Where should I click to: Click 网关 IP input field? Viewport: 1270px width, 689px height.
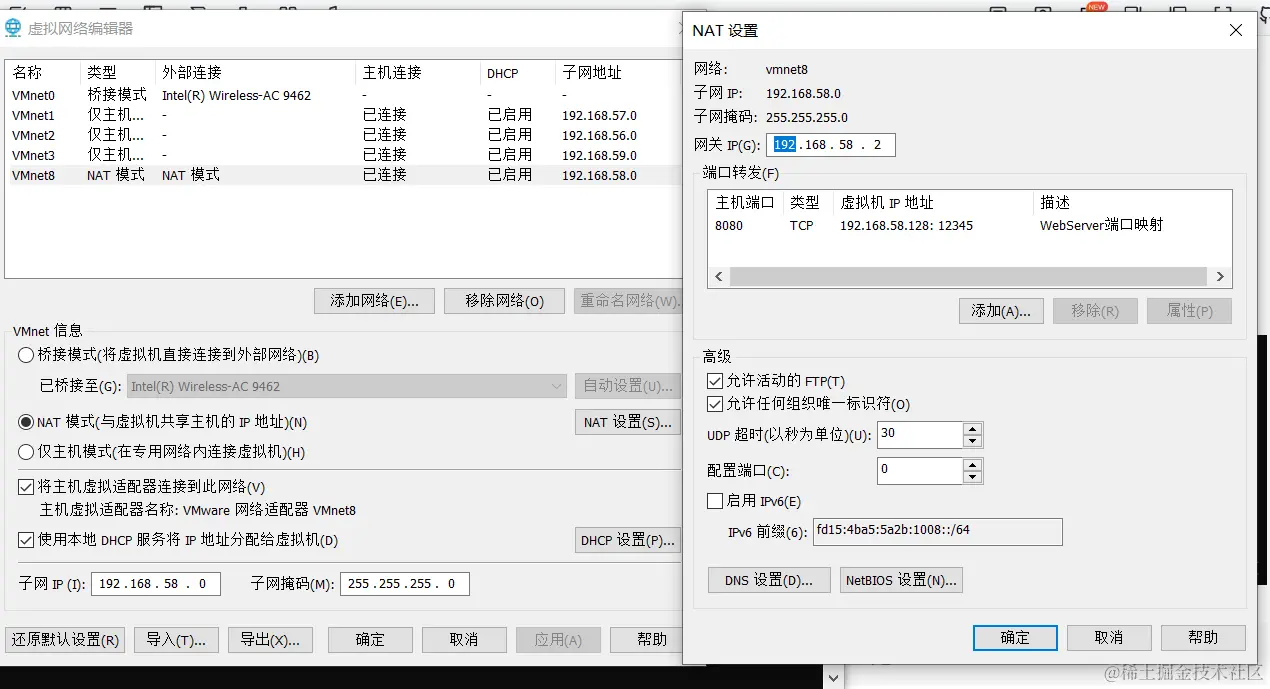(831, 145)
